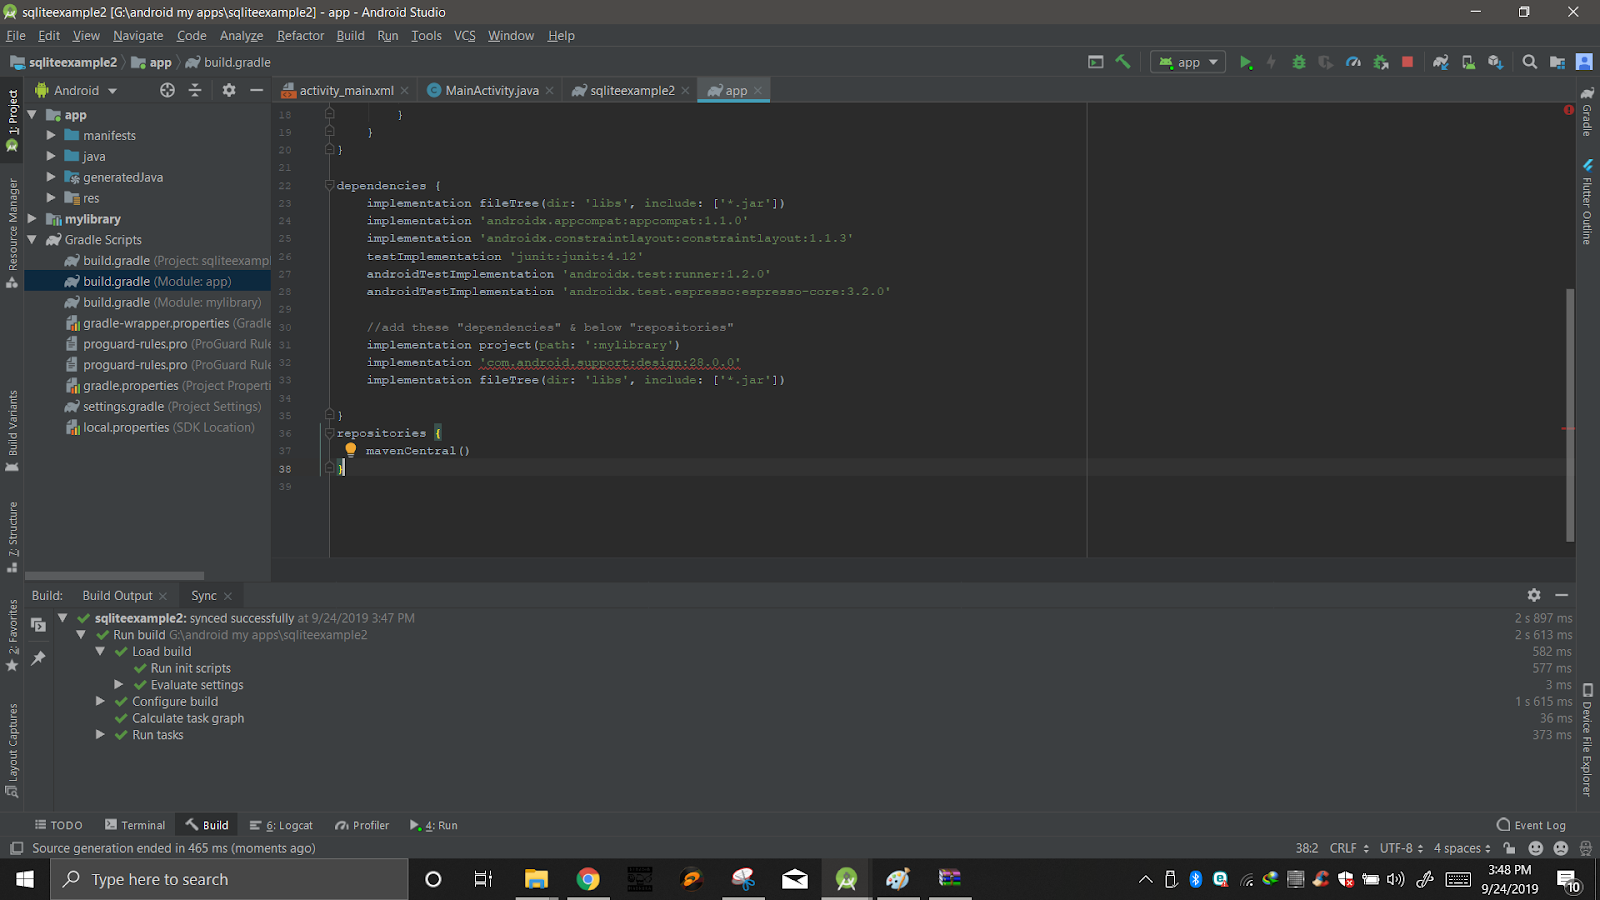Stop the running application
This screenshot has height=900, width=1600.
(1407, 61)
